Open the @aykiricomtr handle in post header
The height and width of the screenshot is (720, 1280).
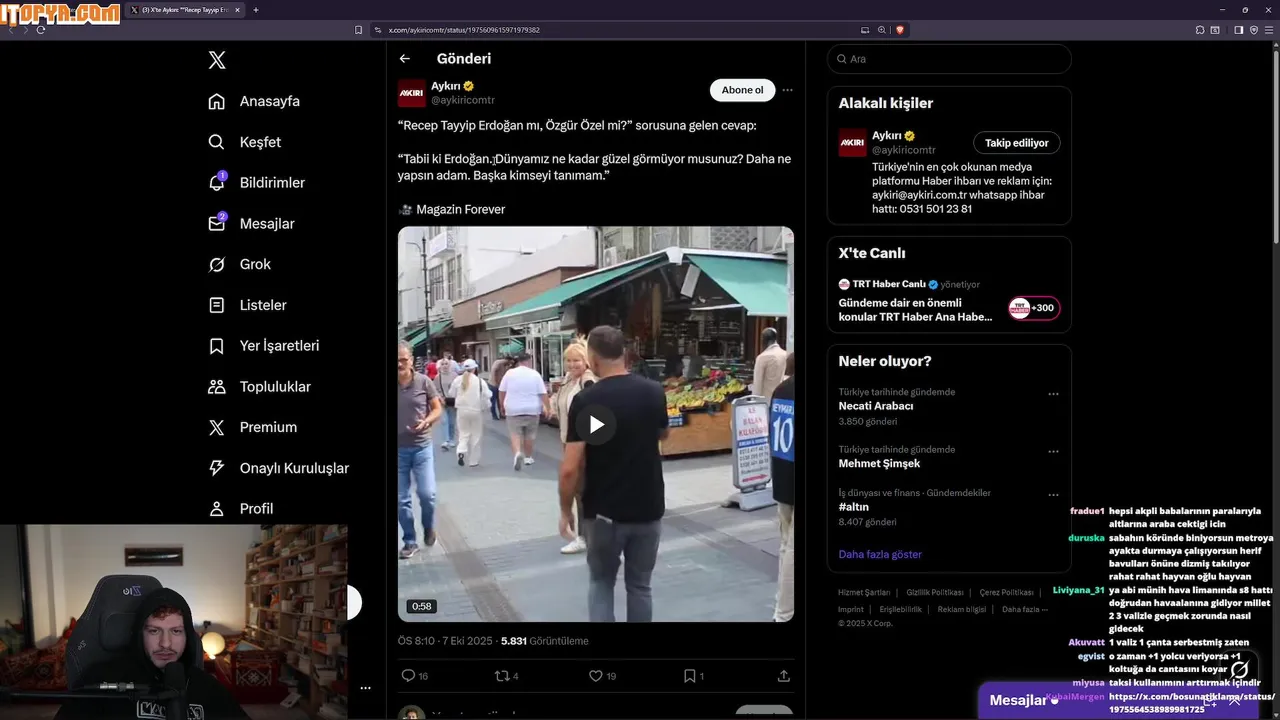pos(463,100)
